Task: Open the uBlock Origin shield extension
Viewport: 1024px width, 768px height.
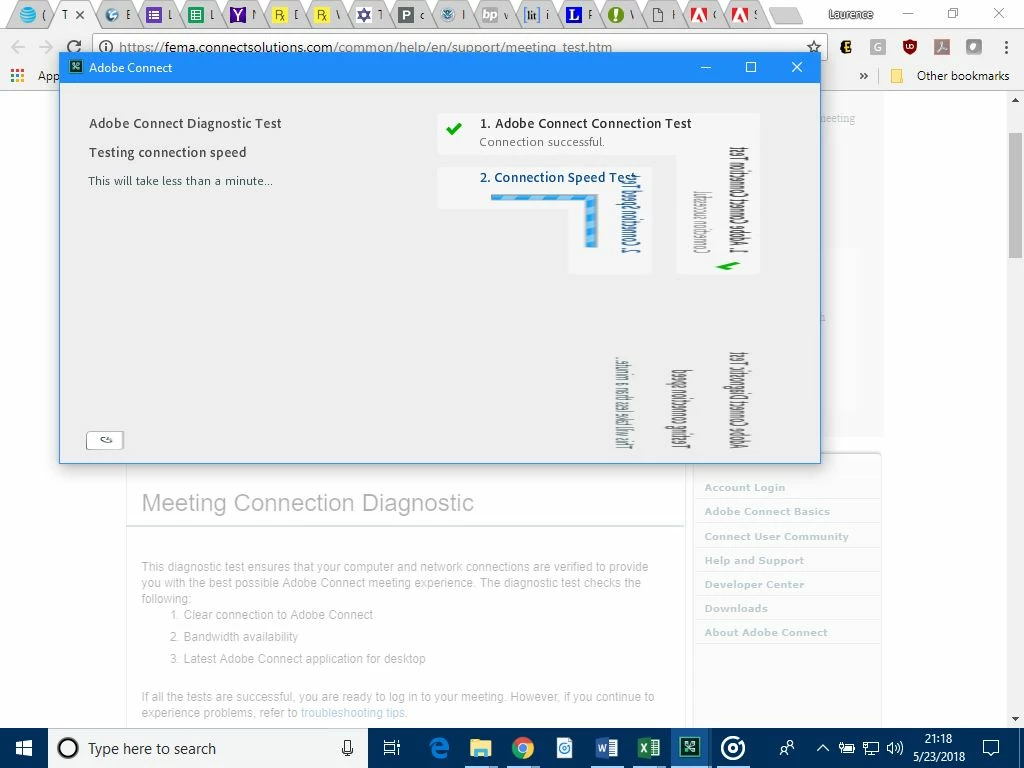Action: point(910,47)
